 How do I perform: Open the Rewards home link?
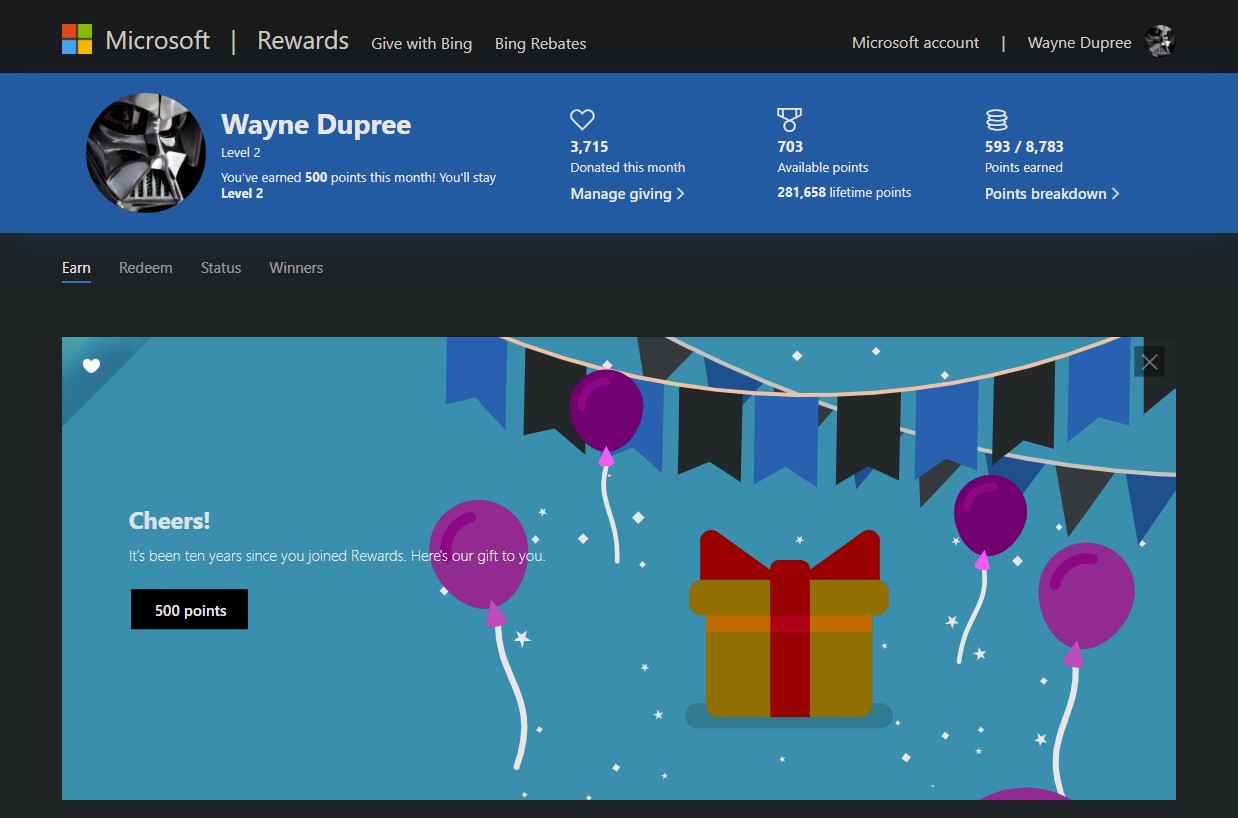(303, 41)
